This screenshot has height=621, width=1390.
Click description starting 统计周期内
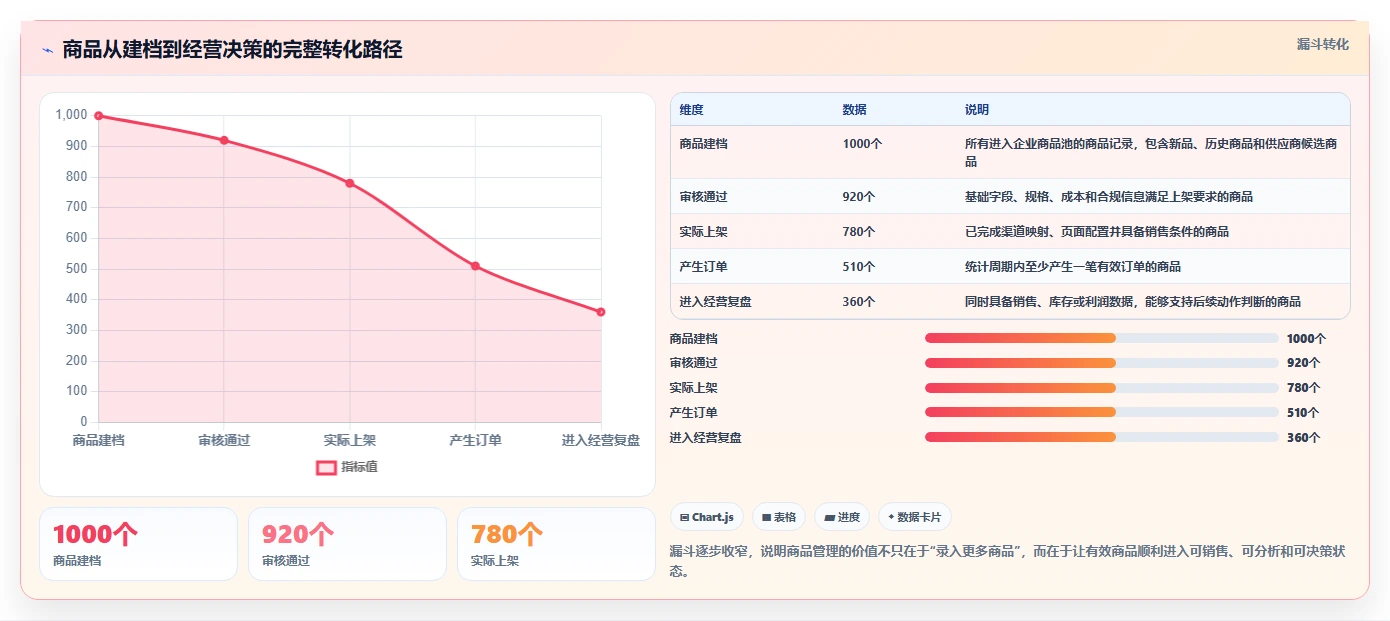[1073, 267]
